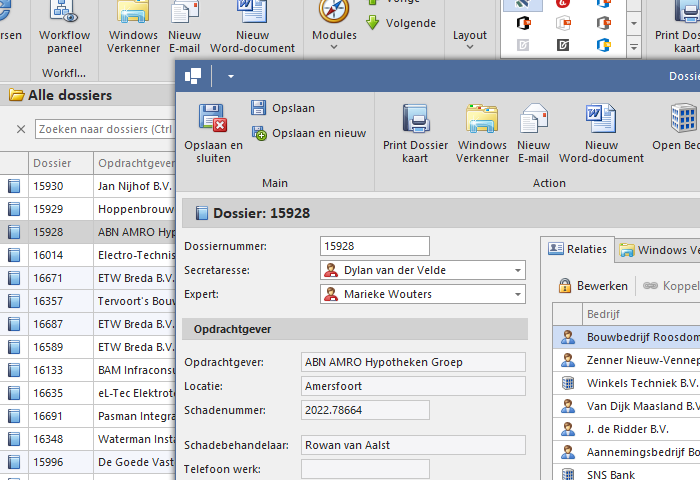Sort by the Dossier column header
This screenshot has width=700, height=480.
(x=61, y=163)
